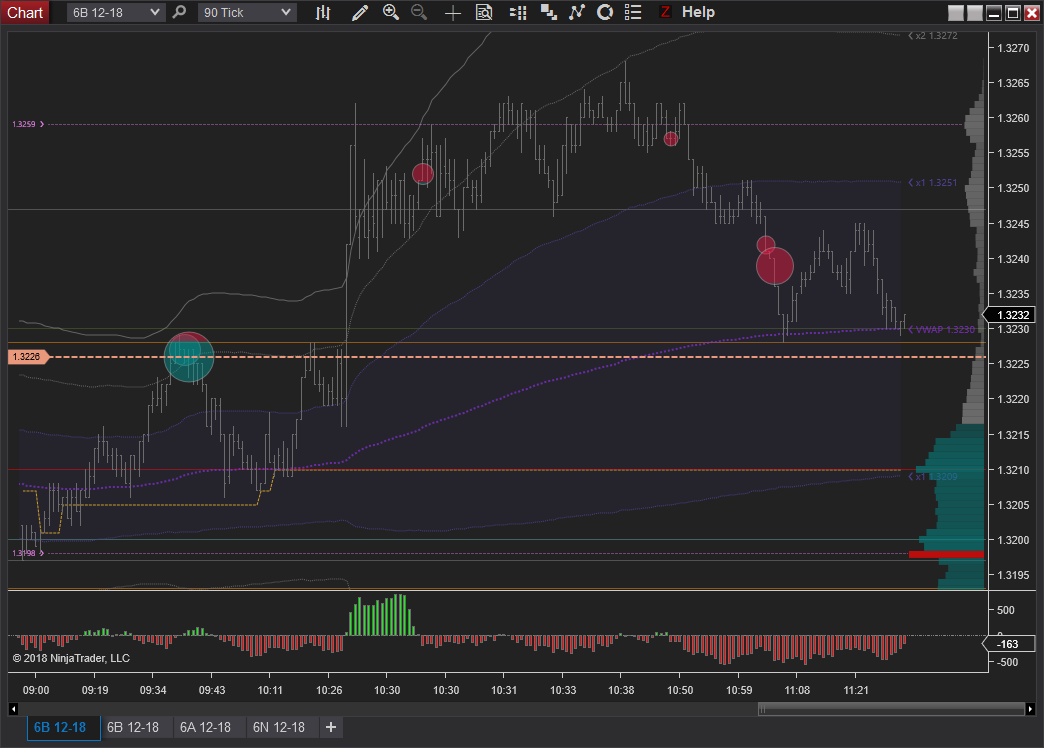Select the crosshair cursor tool

(x=453, y=13)
